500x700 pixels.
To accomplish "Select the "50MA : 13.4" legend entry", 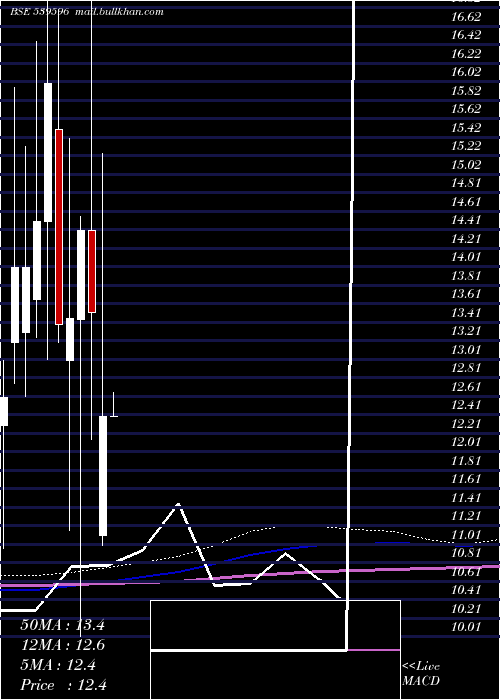I will coord(62,625).
